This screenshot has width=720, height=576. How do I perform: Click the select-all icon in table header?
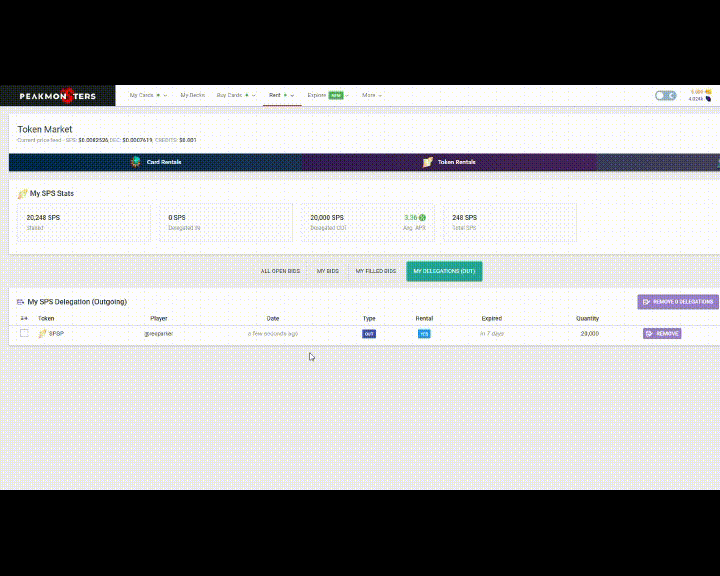[x=24, y=318]
